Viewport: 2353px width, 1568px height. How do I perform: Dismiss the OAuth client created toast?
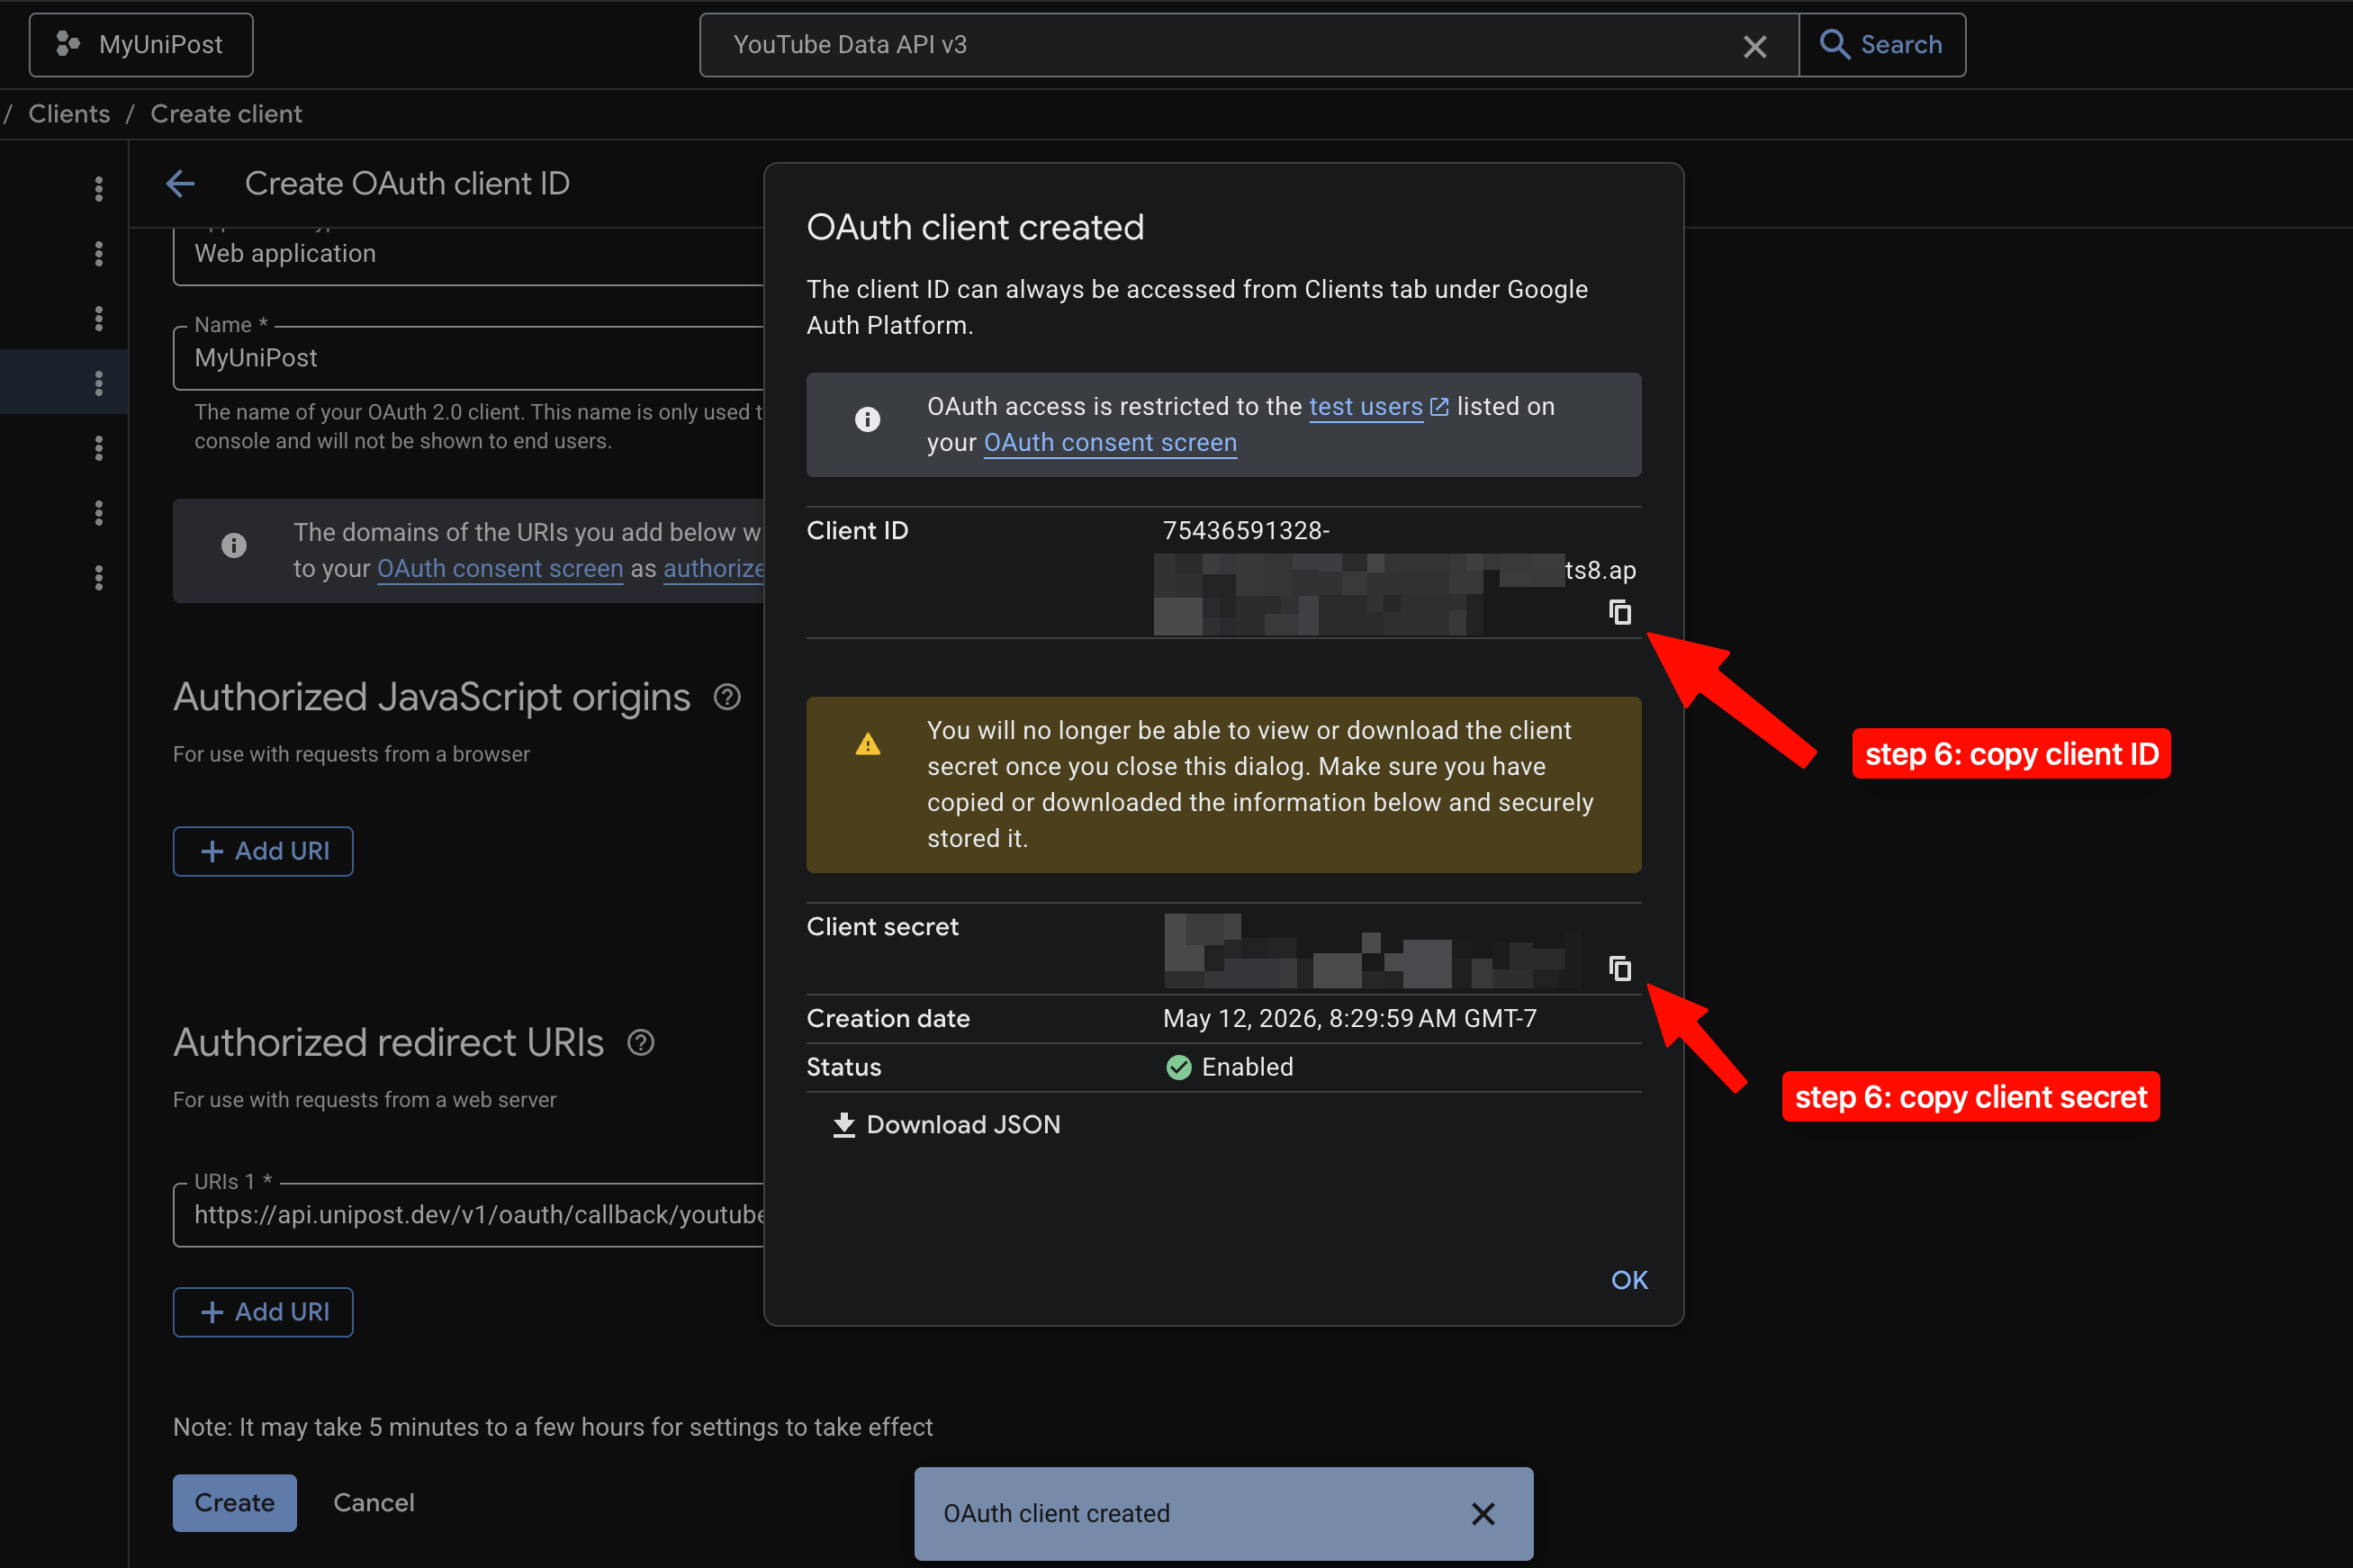[x=1483, y=1513]
